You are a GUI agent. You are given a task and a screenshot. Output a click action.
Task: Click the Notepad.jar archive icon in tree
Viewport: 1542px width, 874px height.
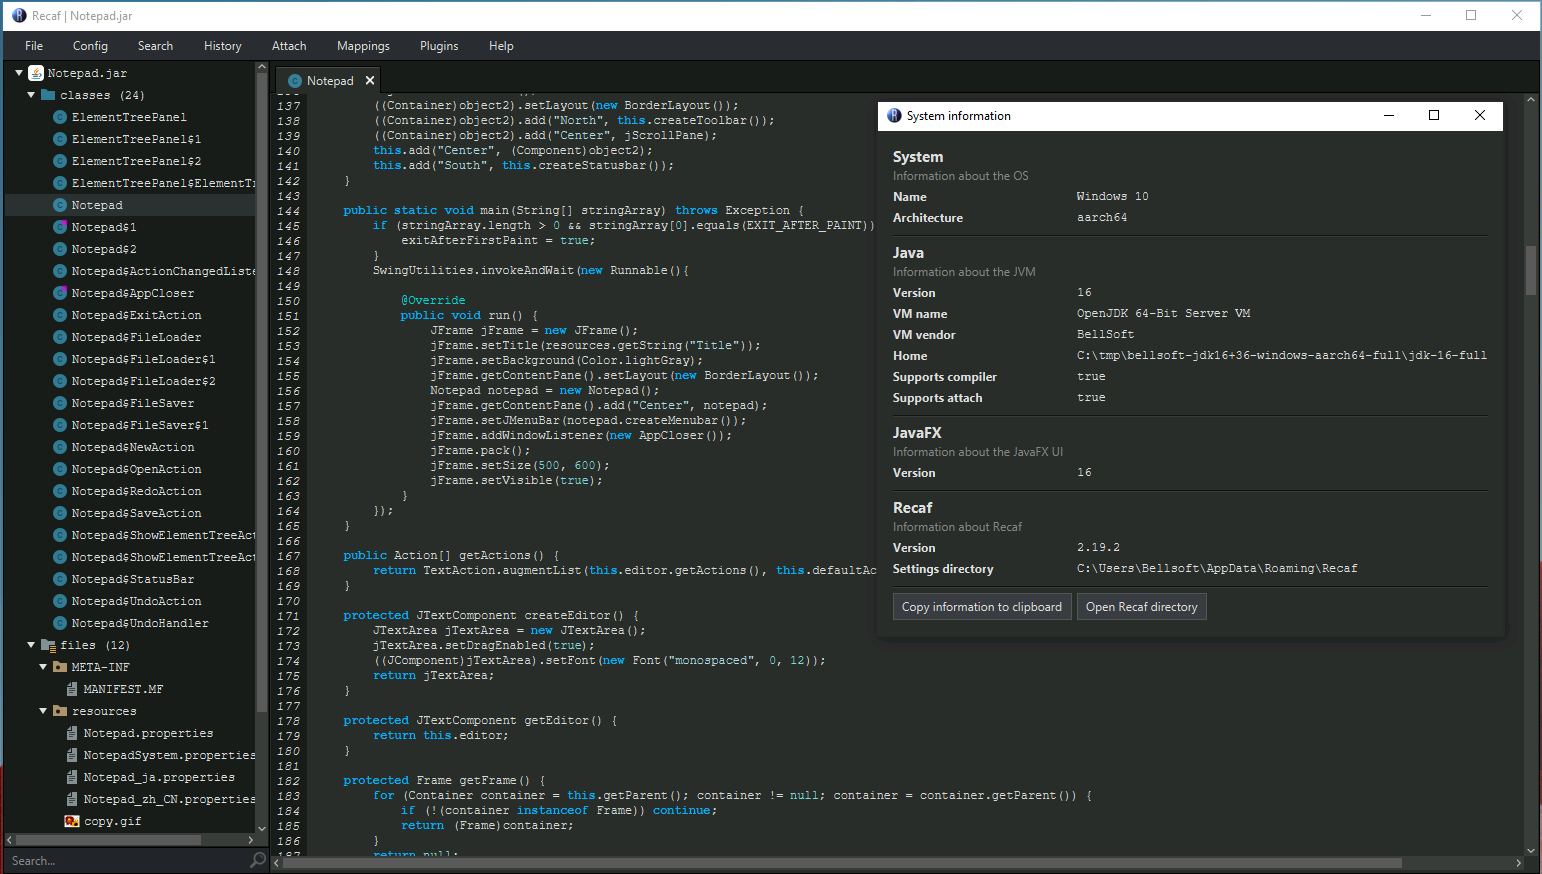pyautogui.click(x=36, y=73)
